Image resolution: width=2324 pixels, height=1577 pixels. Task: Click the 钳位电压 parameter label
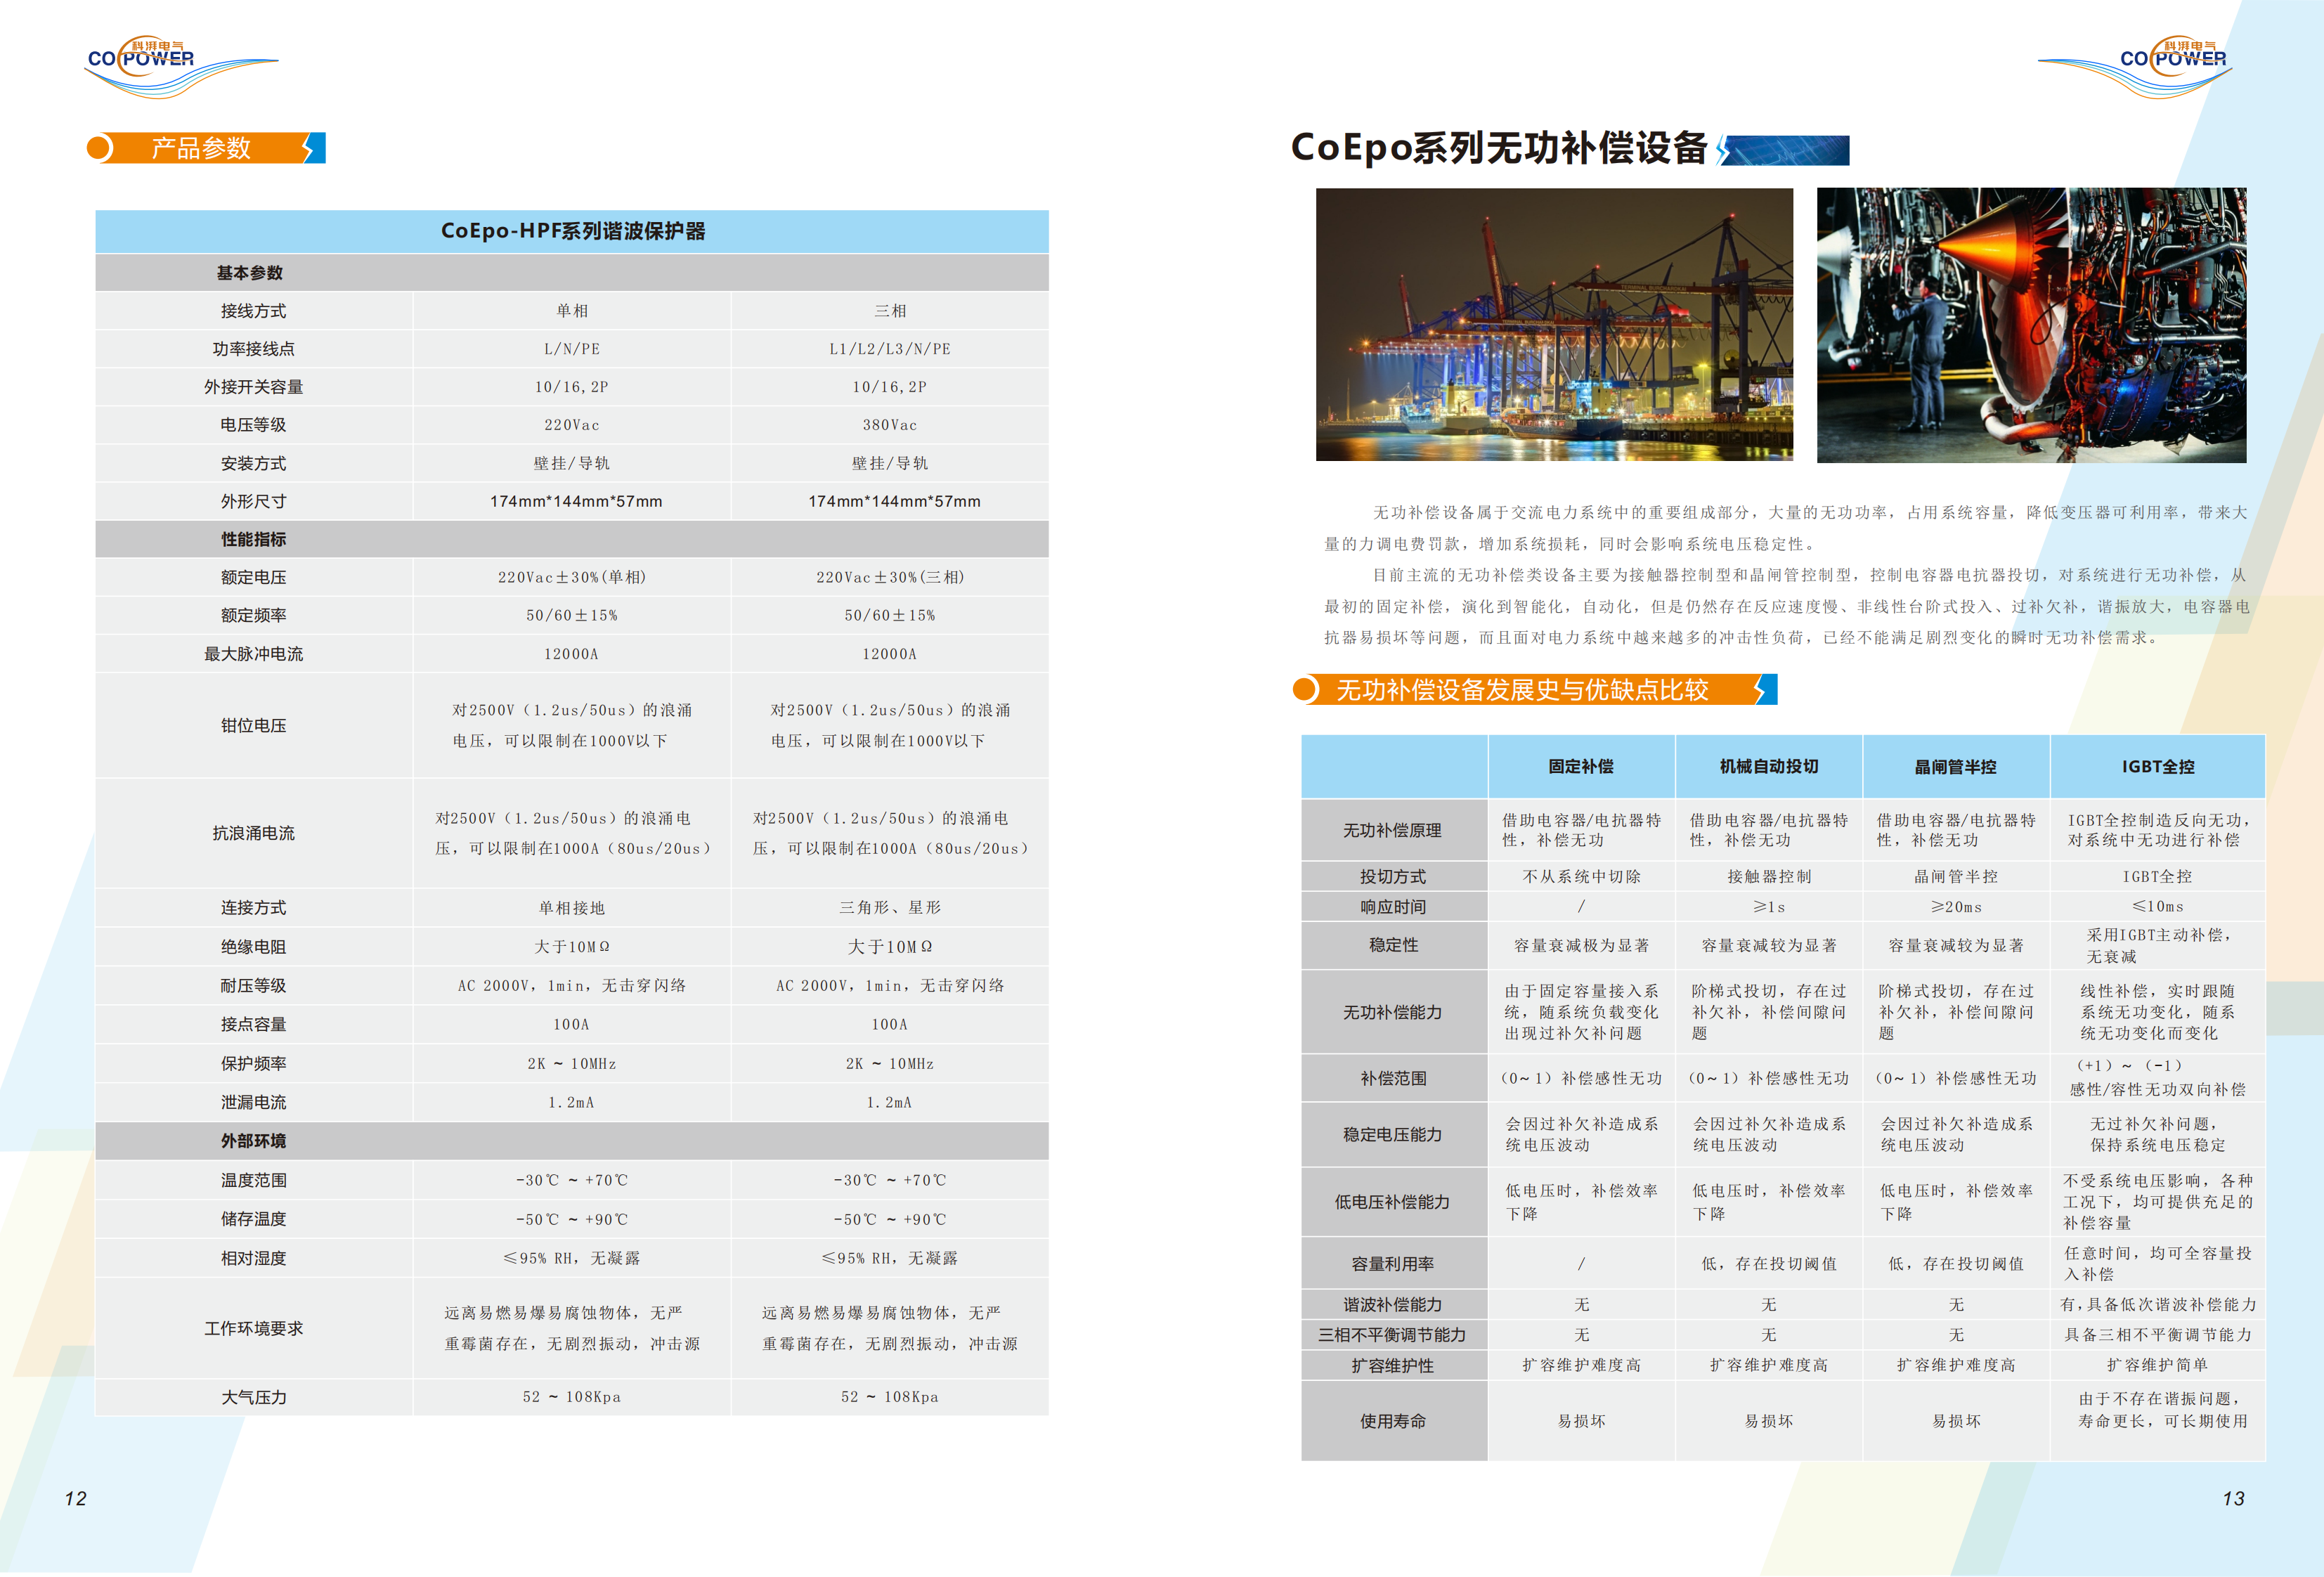click(253, 725)
